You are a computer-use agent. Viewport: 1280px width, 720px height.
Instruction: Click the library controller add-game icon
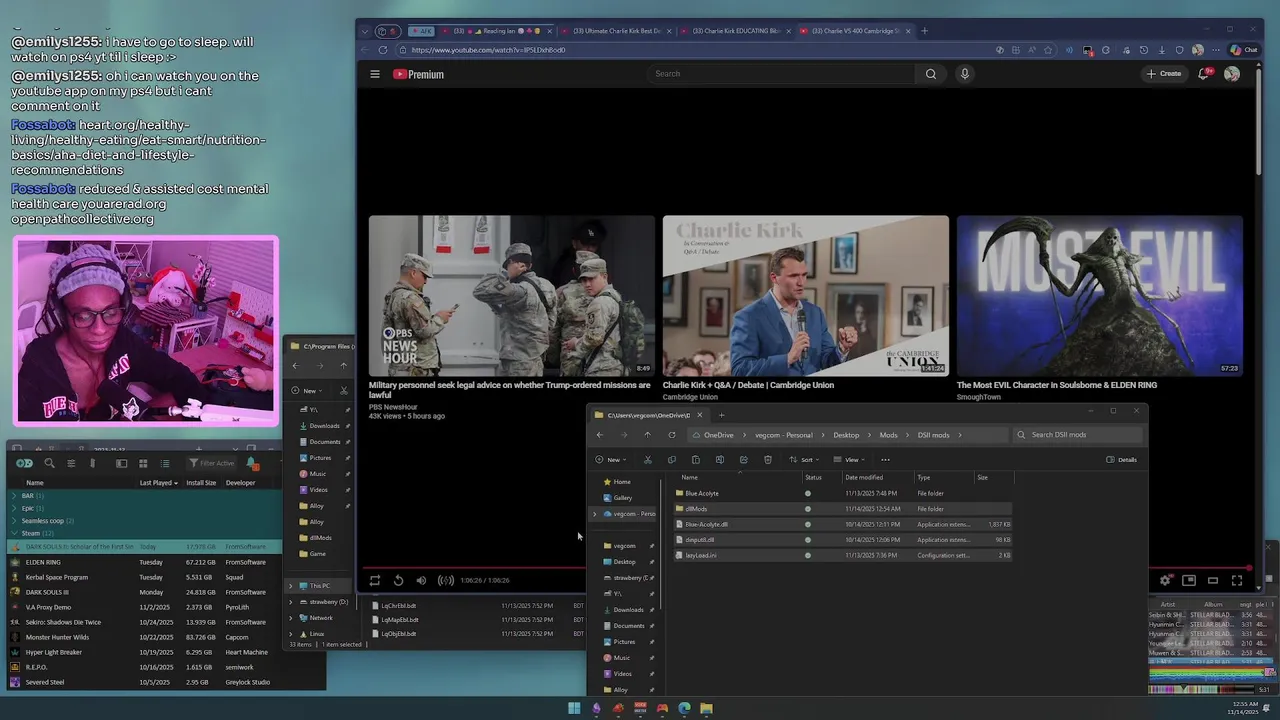tap(24, 463)
